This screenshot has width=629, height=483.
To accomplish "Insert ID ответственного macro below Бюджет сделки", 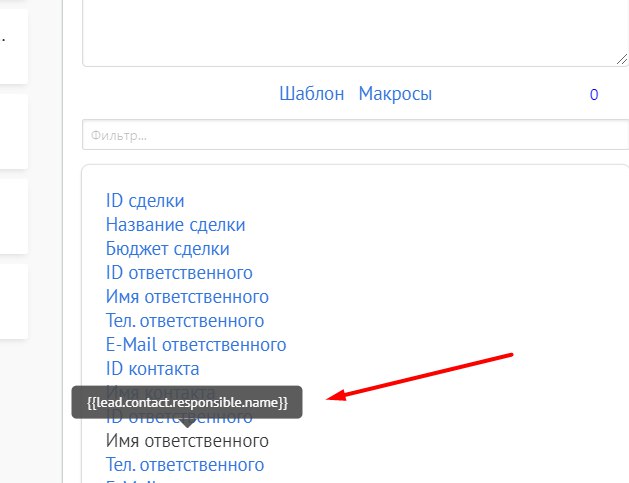I will 179,273.
